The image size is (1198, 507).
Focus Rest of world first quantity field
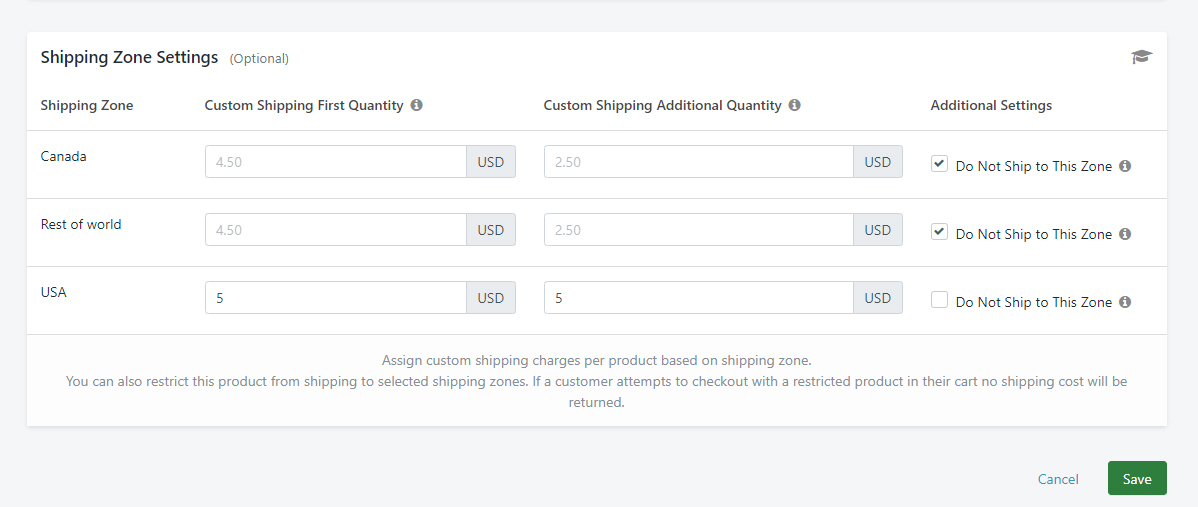pyautogui.click(x=335, y=230)
